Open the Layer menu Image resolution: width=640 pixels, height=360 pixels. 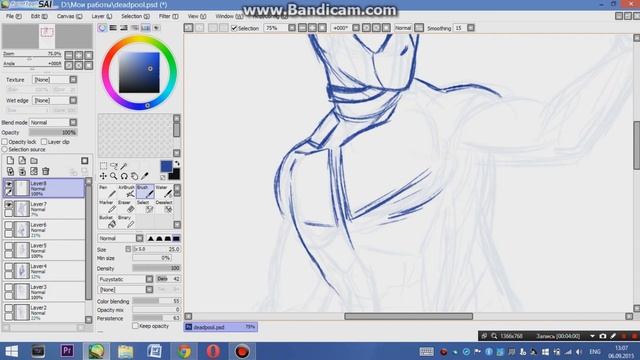102,16
